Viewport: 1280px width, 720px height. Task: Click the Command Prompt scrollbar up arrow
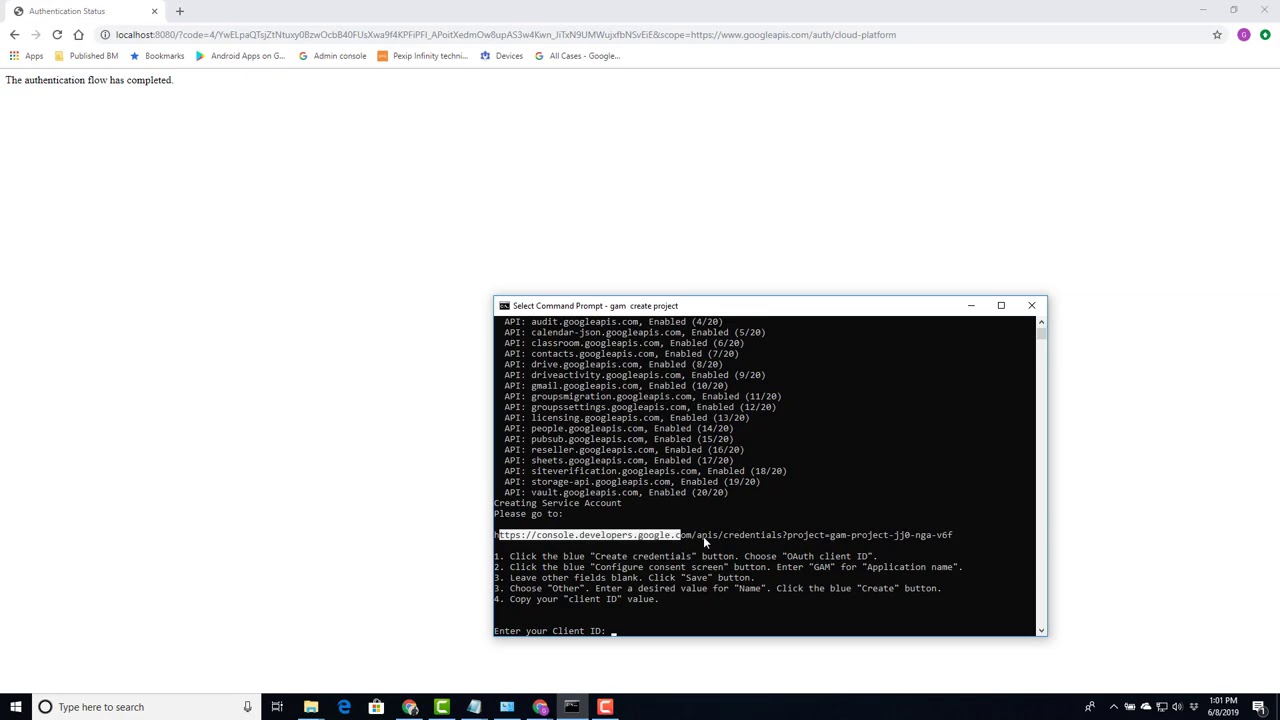[x=1041, y=322]
